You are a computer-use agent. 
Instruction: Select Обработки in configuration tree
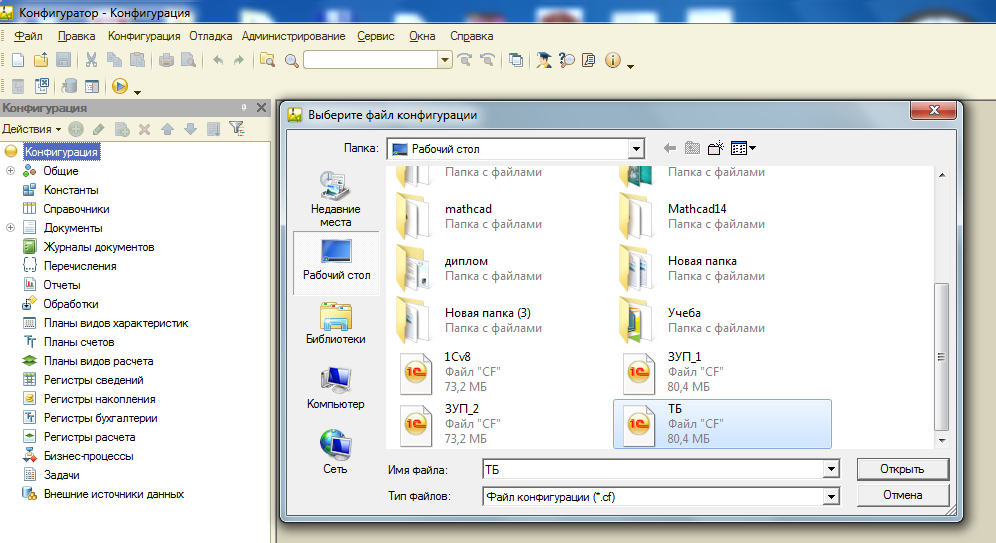pyautogui.click(x=71, y=304)
